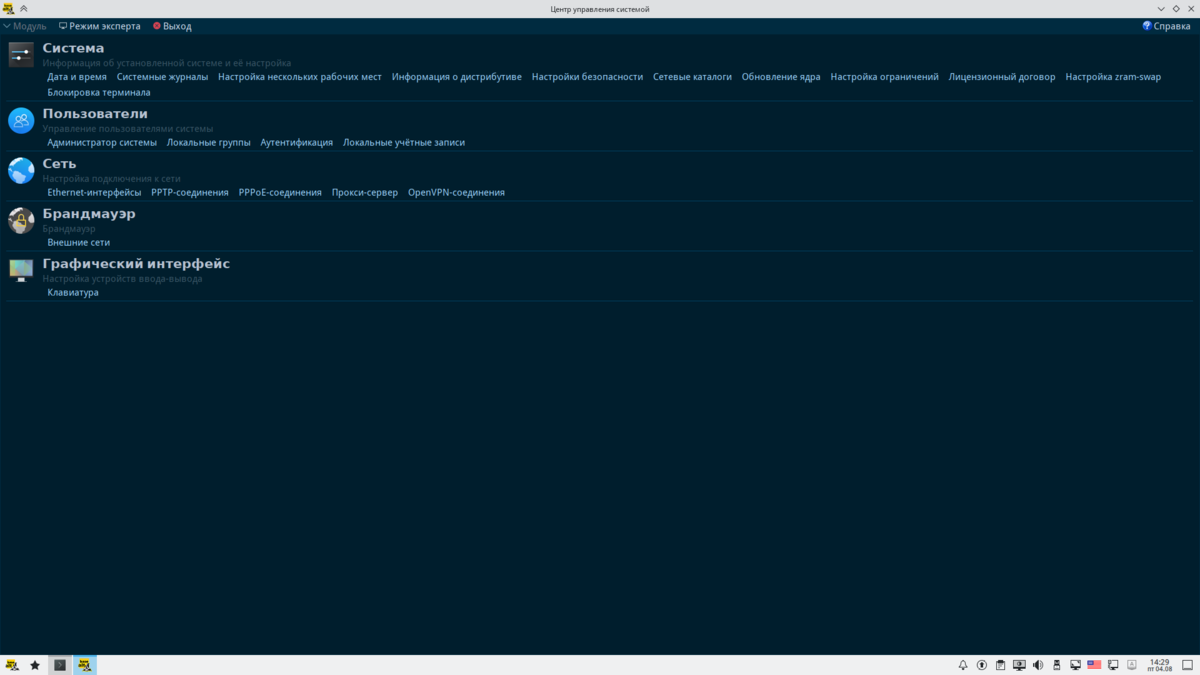Open Настройки безопасности
The image size is (1200, 675).
tap(587, 77)
